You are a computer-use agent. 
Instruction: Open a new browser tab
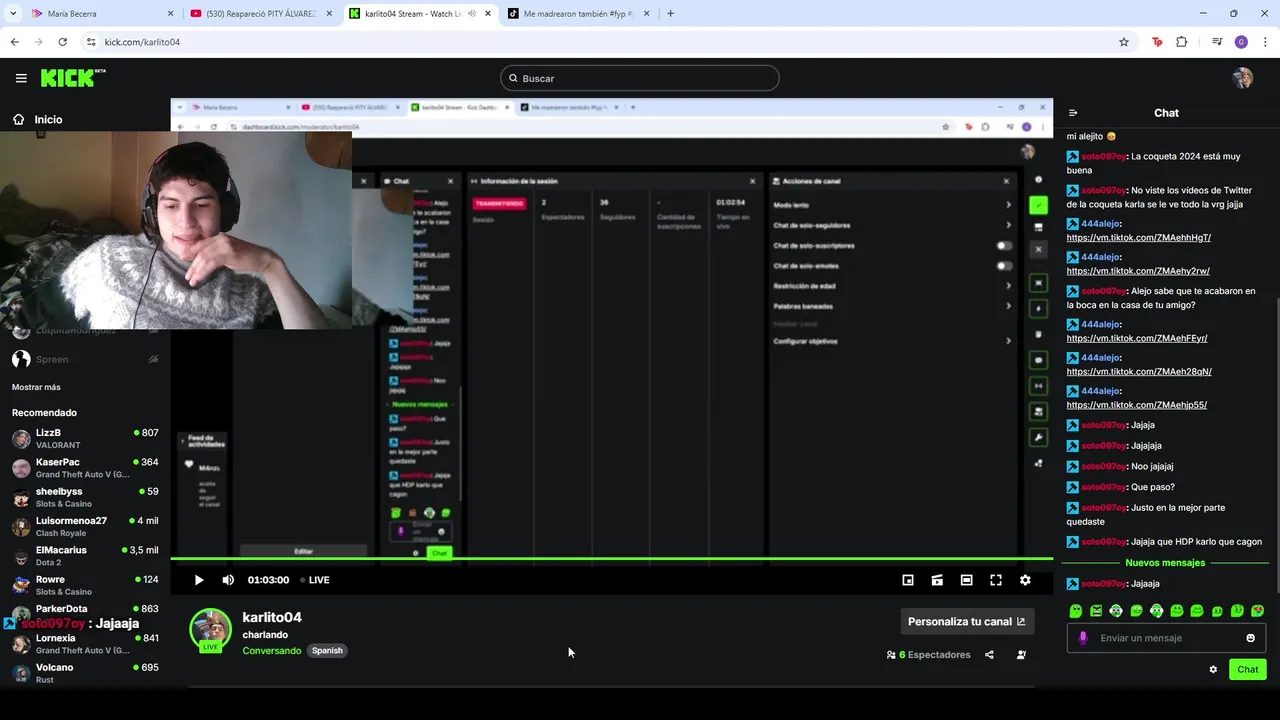670,14
